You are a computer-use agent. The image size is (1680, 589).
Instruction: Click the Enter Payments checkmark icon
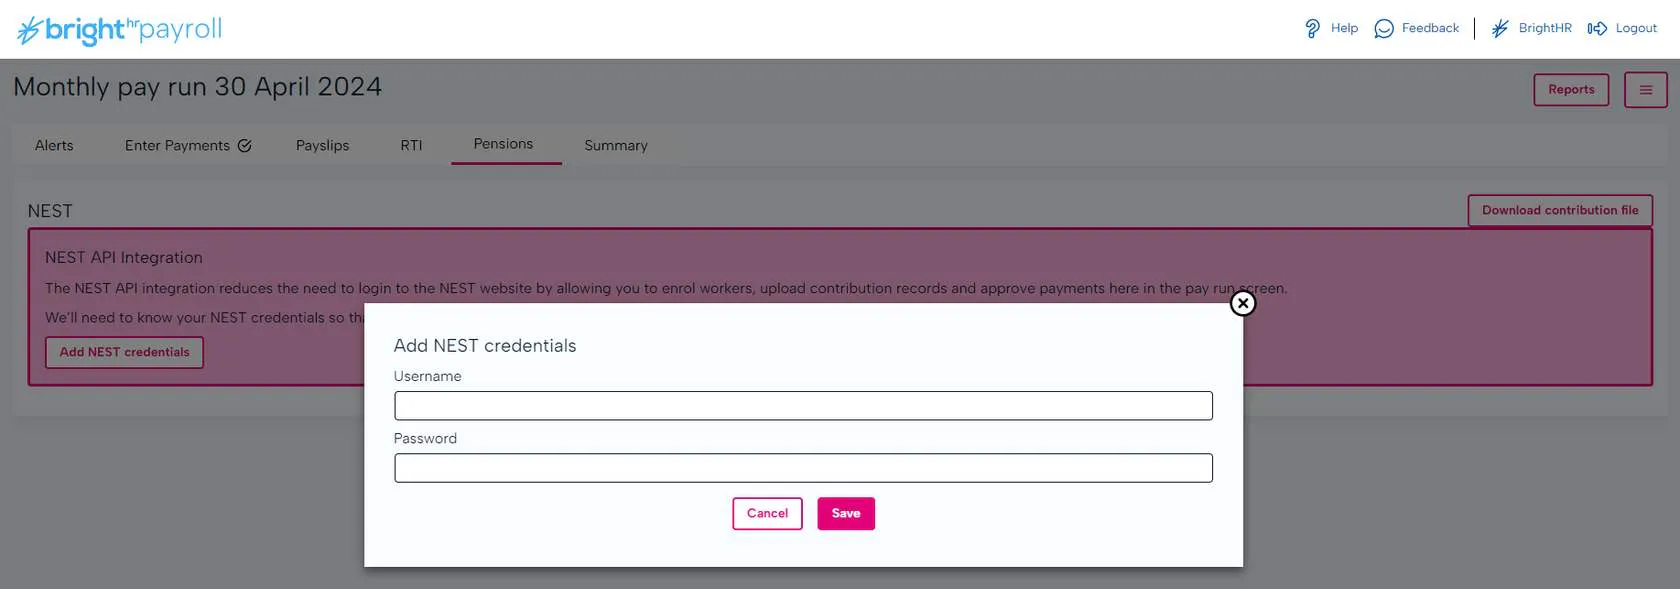click(245, 146)
